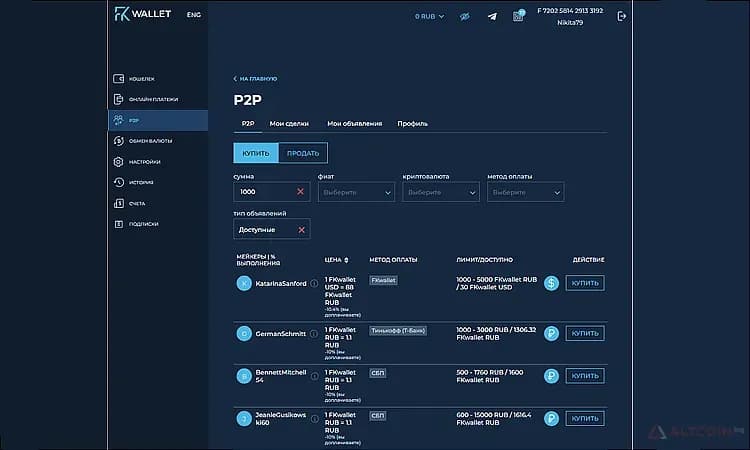The image size is (750, 450).
Task: Switch to Мои сделки tab
Action: click(289, 123)
